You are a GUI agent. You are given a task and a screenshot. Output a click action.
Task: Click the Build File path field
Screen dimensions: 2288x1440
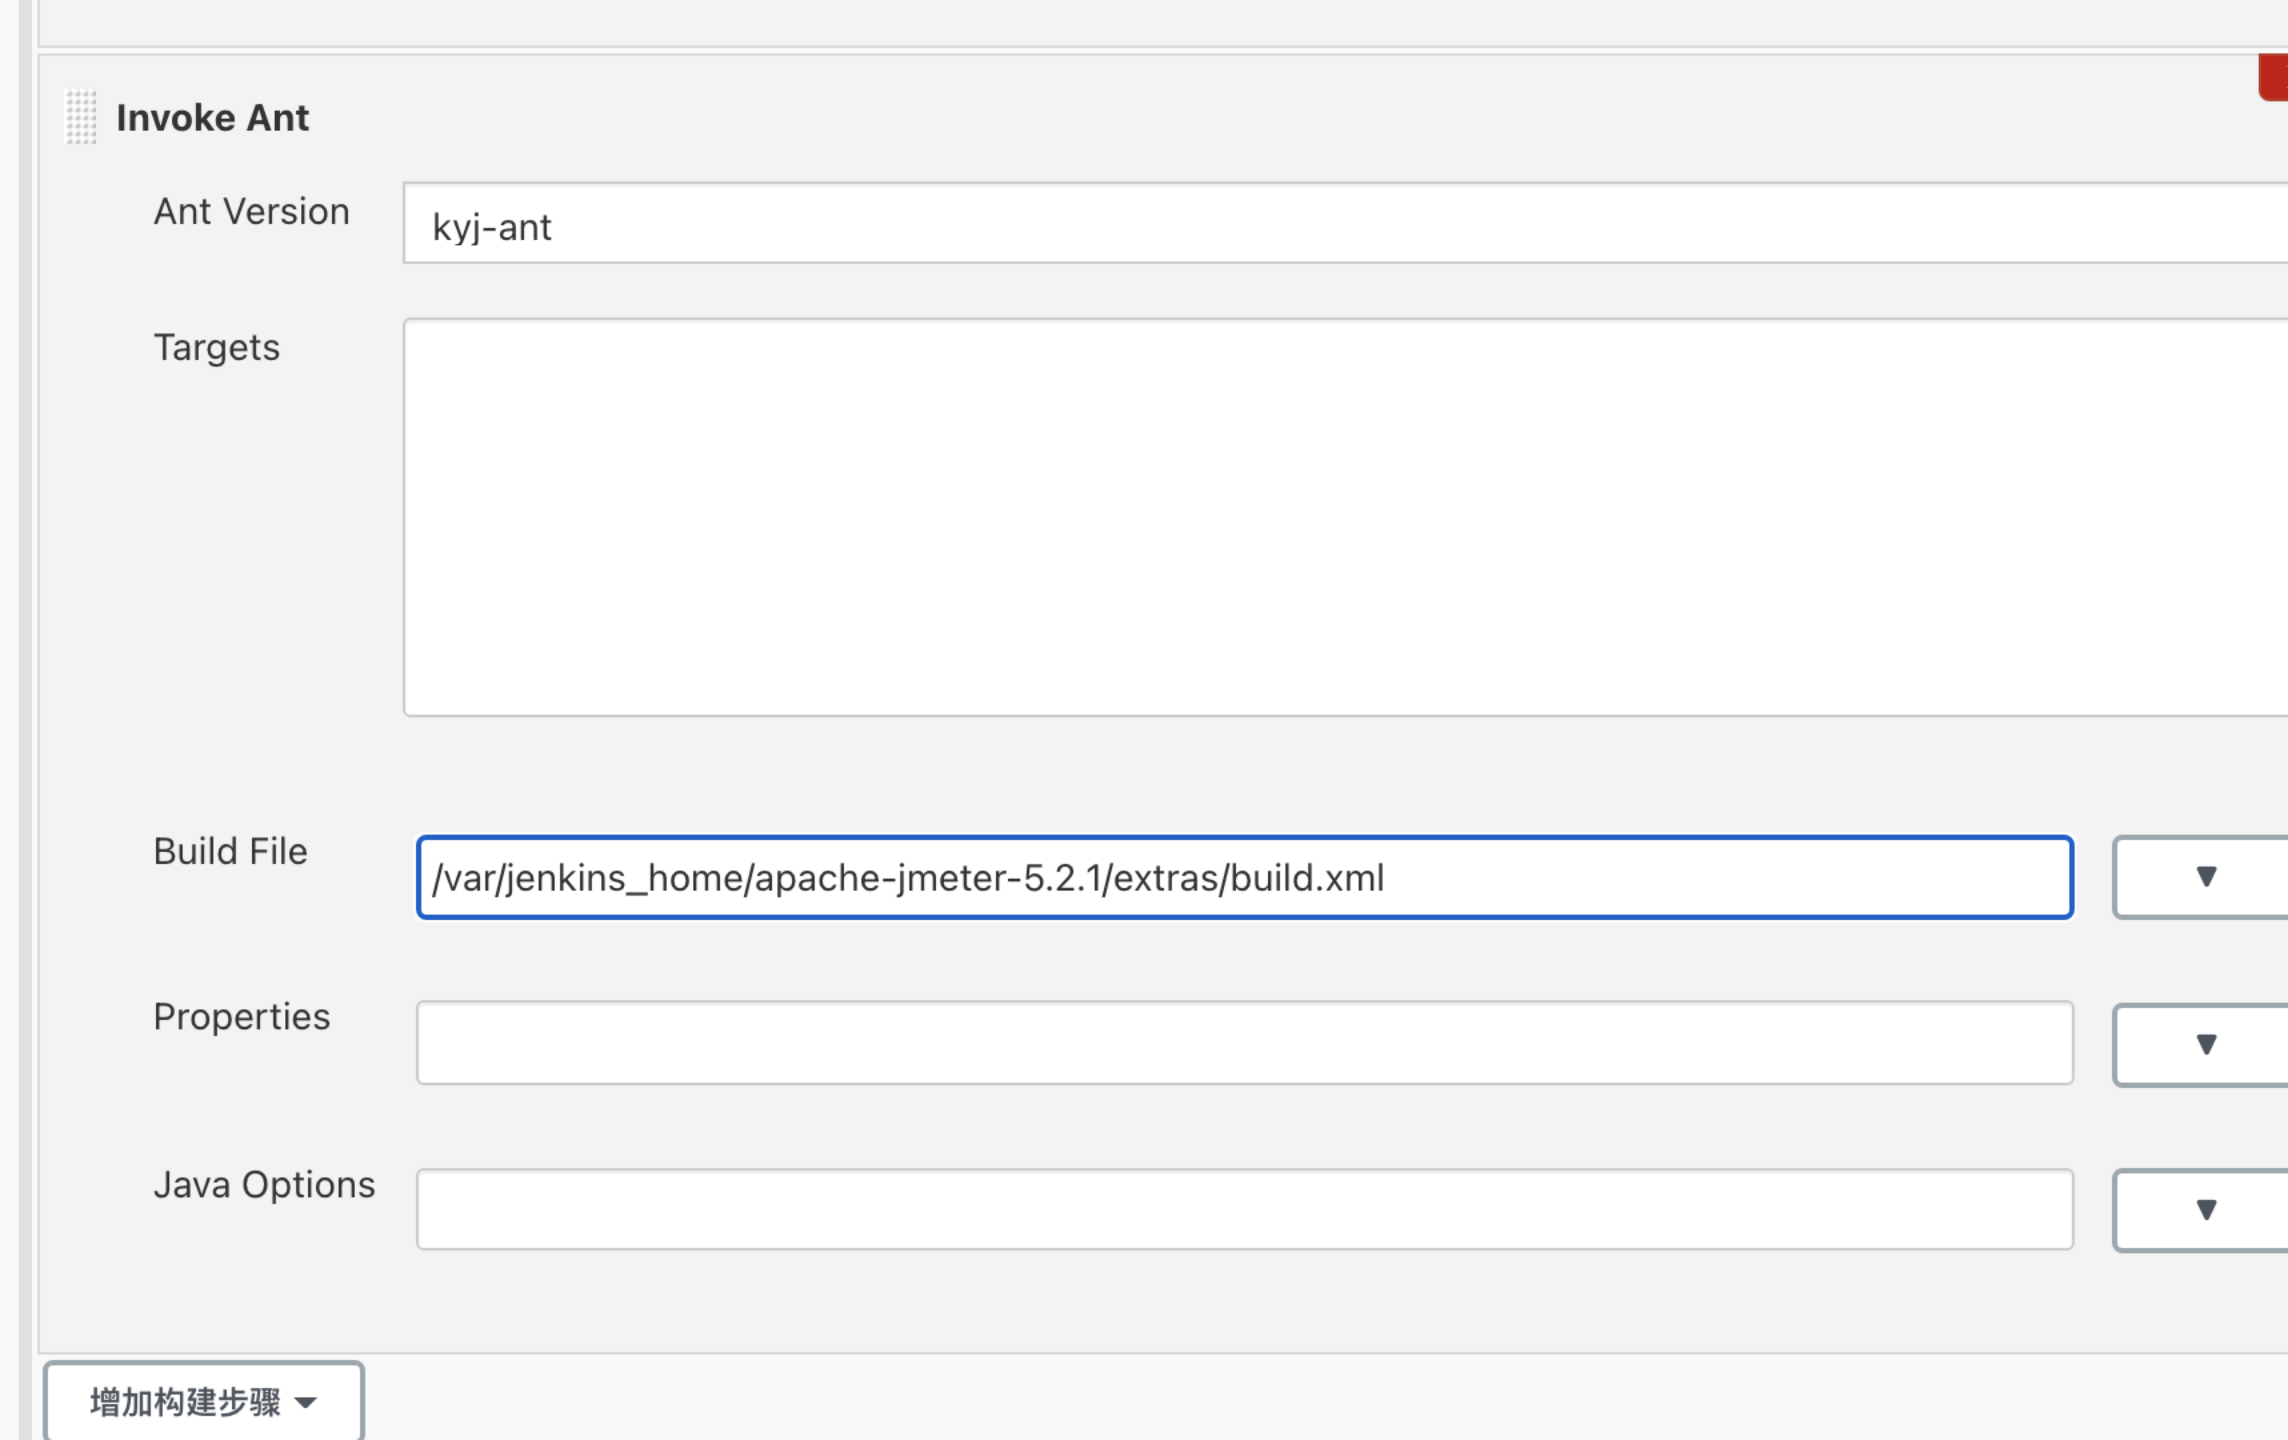tap(1245, 877)
